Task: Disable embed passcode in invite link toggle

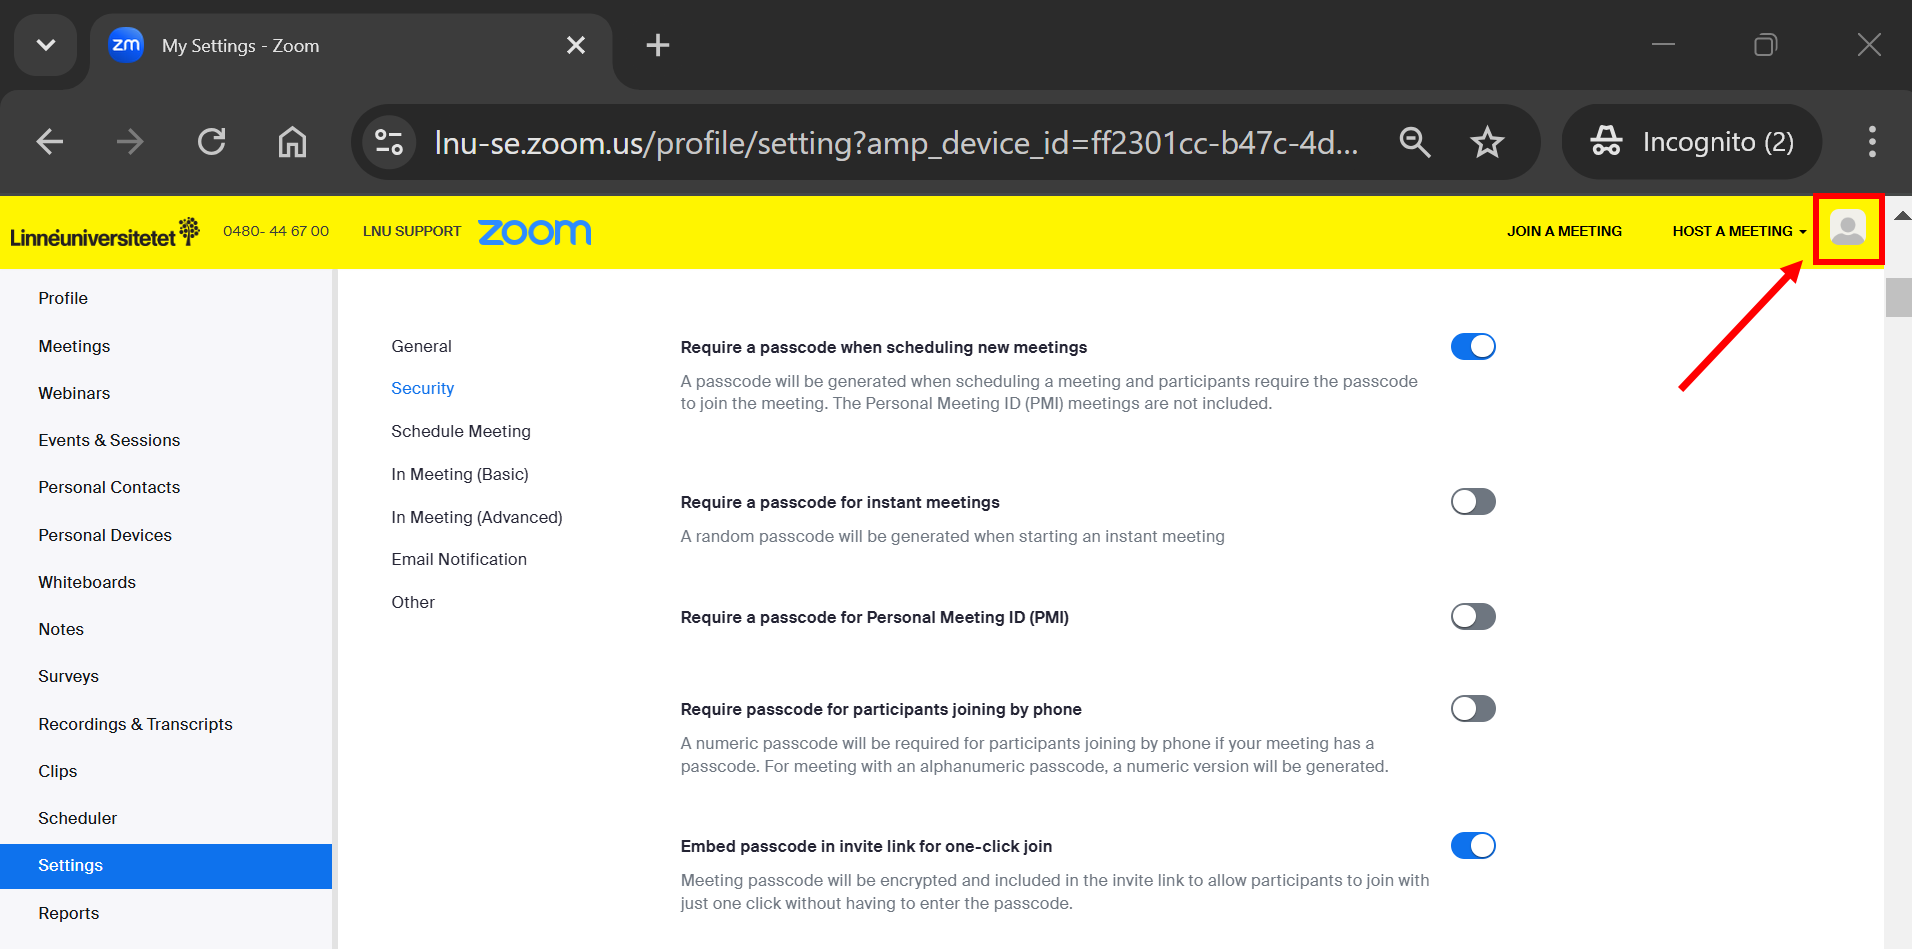Action: click(1473, 845)
